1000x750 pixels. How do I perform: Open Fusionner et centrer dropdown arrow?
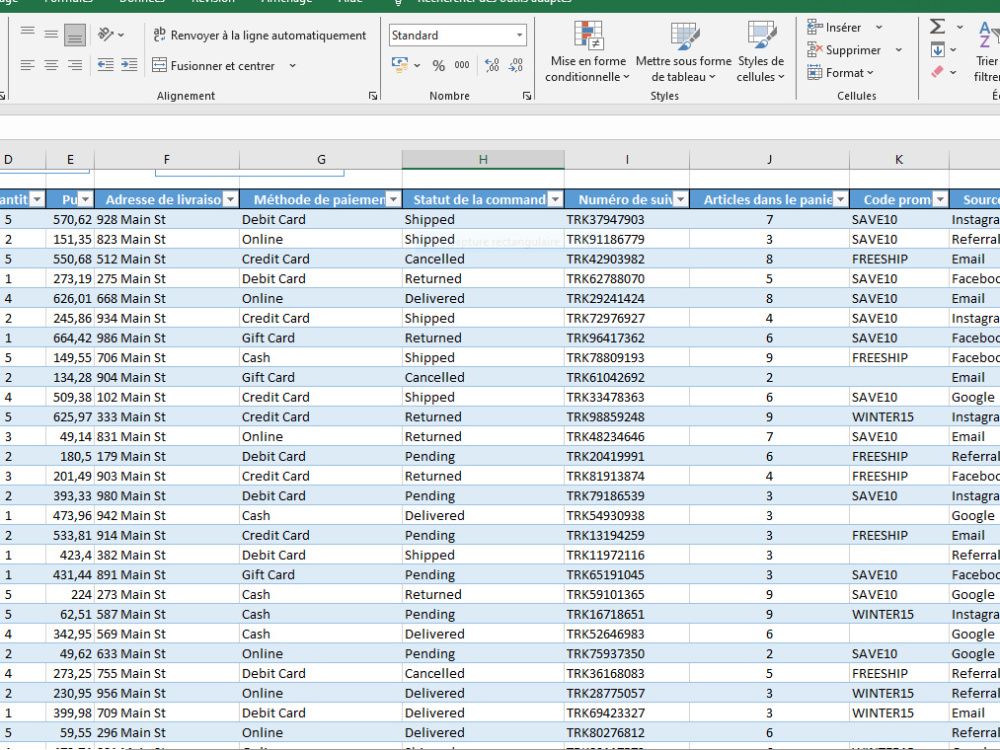coord(292,66)
